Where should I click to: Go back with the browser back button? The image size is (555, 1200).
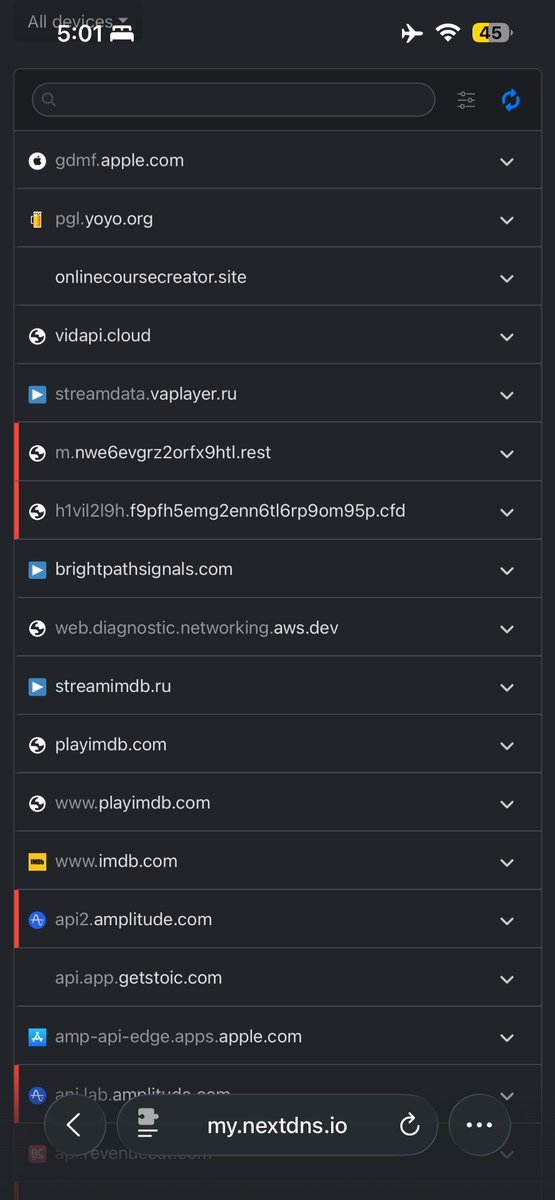(74, 1125)
